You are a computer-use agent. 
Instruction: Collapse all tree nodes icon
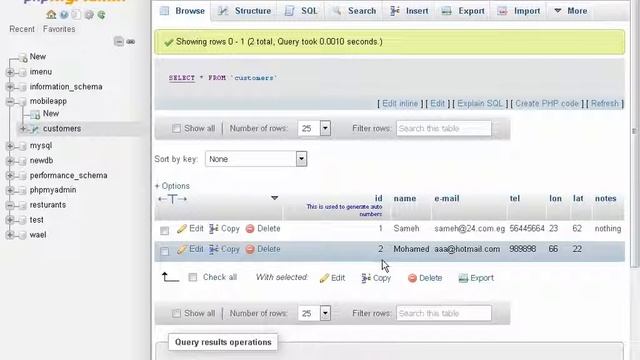tap(118, 42)
